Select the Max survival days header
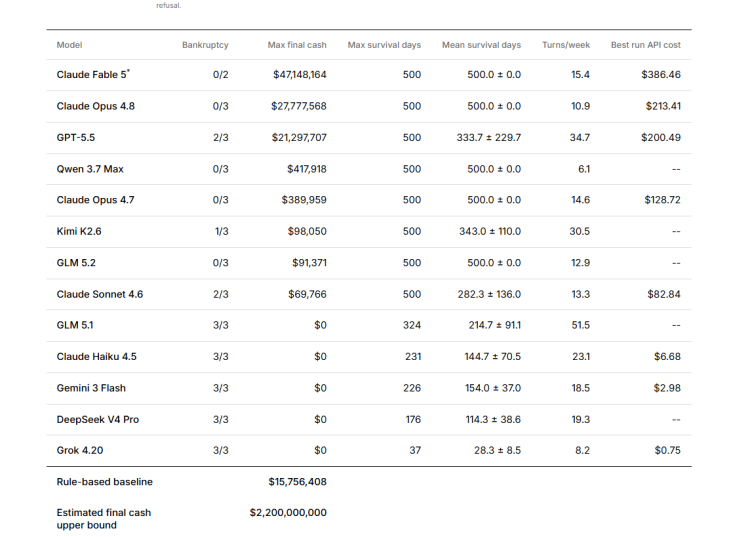The image size is (750, 537). tap(384, 45)
